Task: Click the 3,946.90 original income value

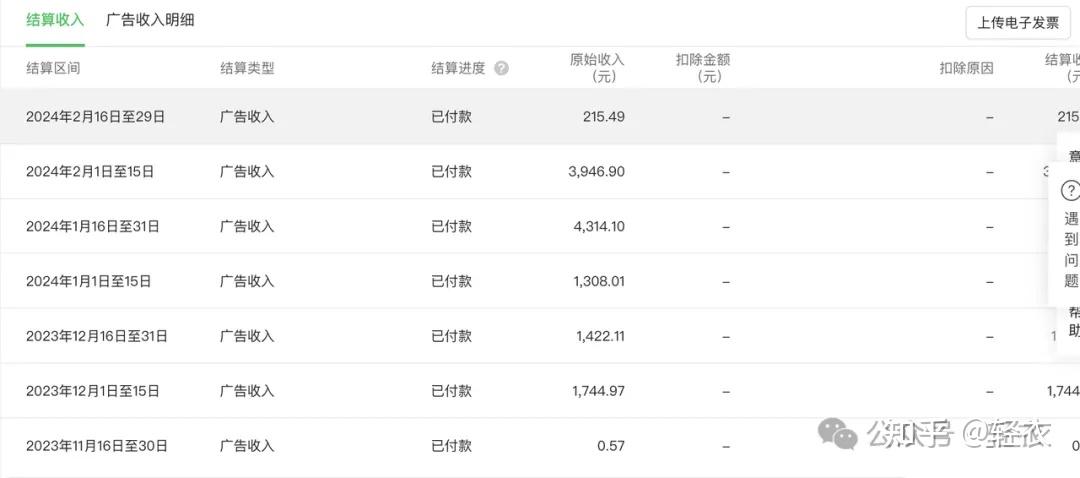Action: pos(596,172)
